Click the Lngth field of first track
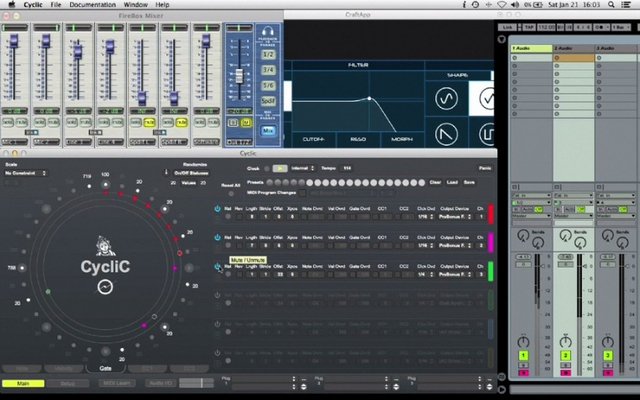This screenshot has width=640, height=400. [x=252, y=217]
